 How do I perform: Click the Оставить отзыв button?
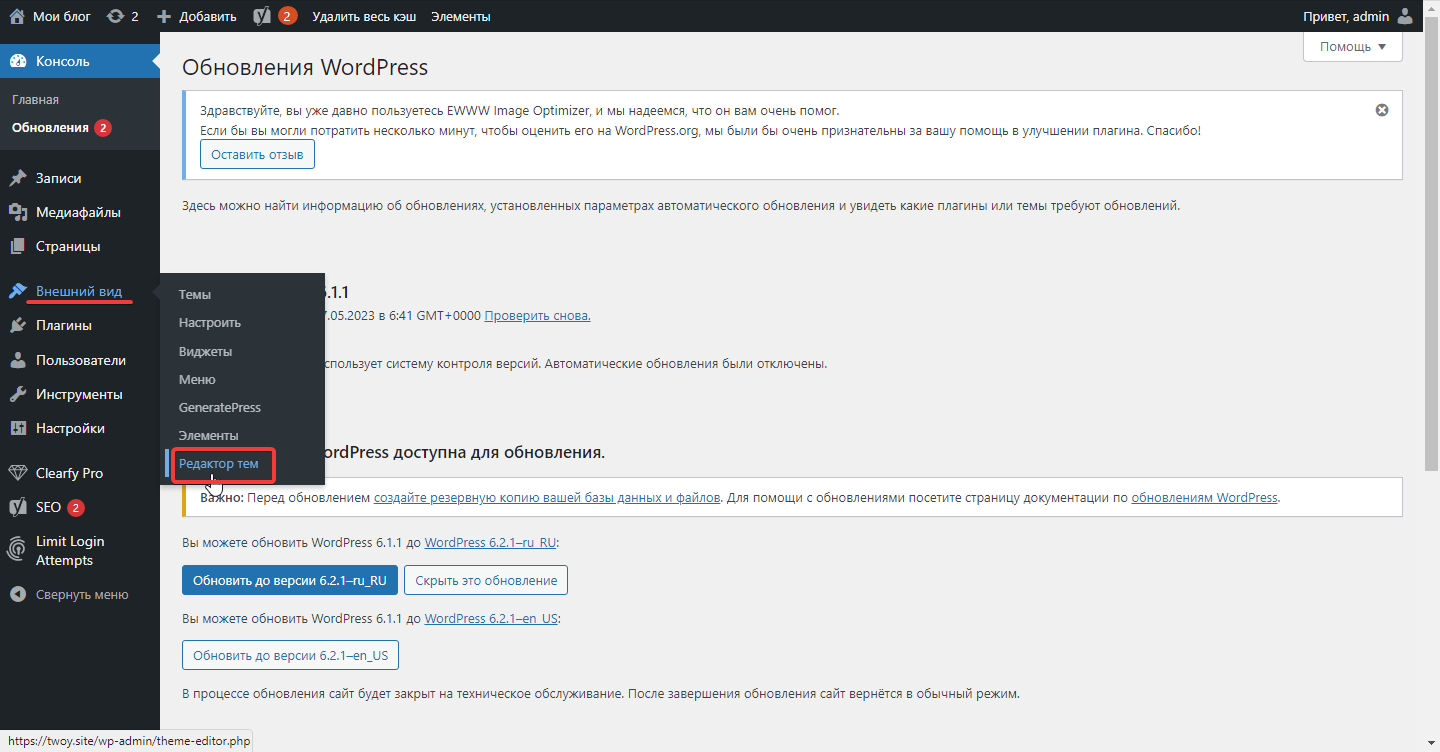pos(258,155)
